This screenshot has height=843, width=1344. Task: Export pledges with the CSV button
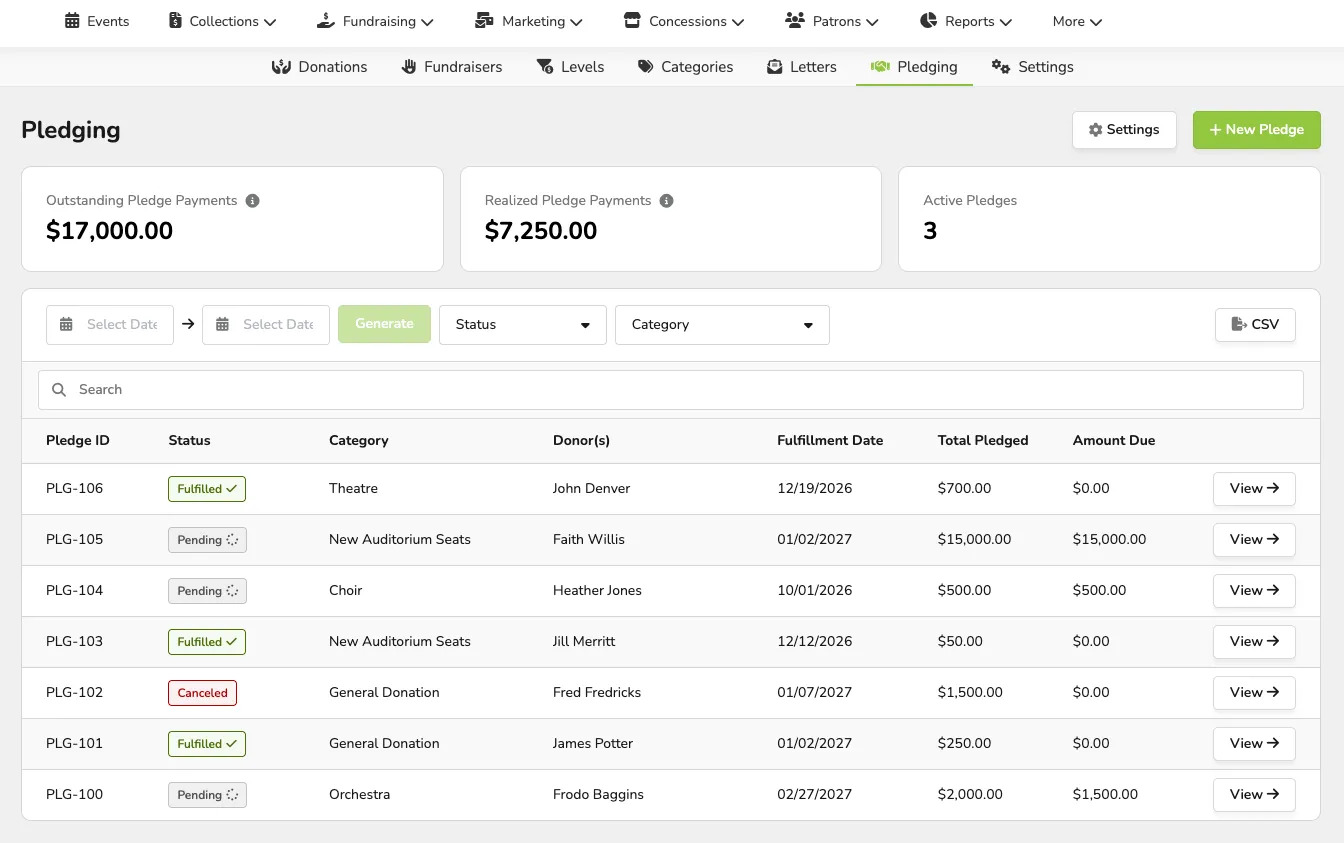[1255, 325]
